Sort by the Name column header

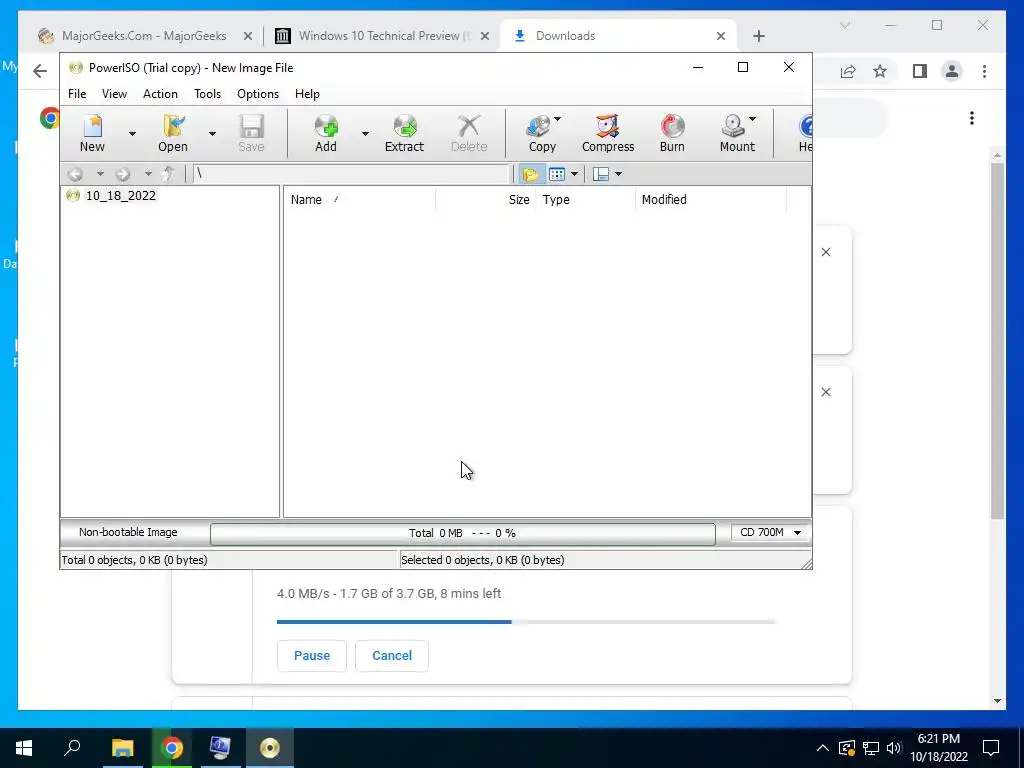coord(360,200)
